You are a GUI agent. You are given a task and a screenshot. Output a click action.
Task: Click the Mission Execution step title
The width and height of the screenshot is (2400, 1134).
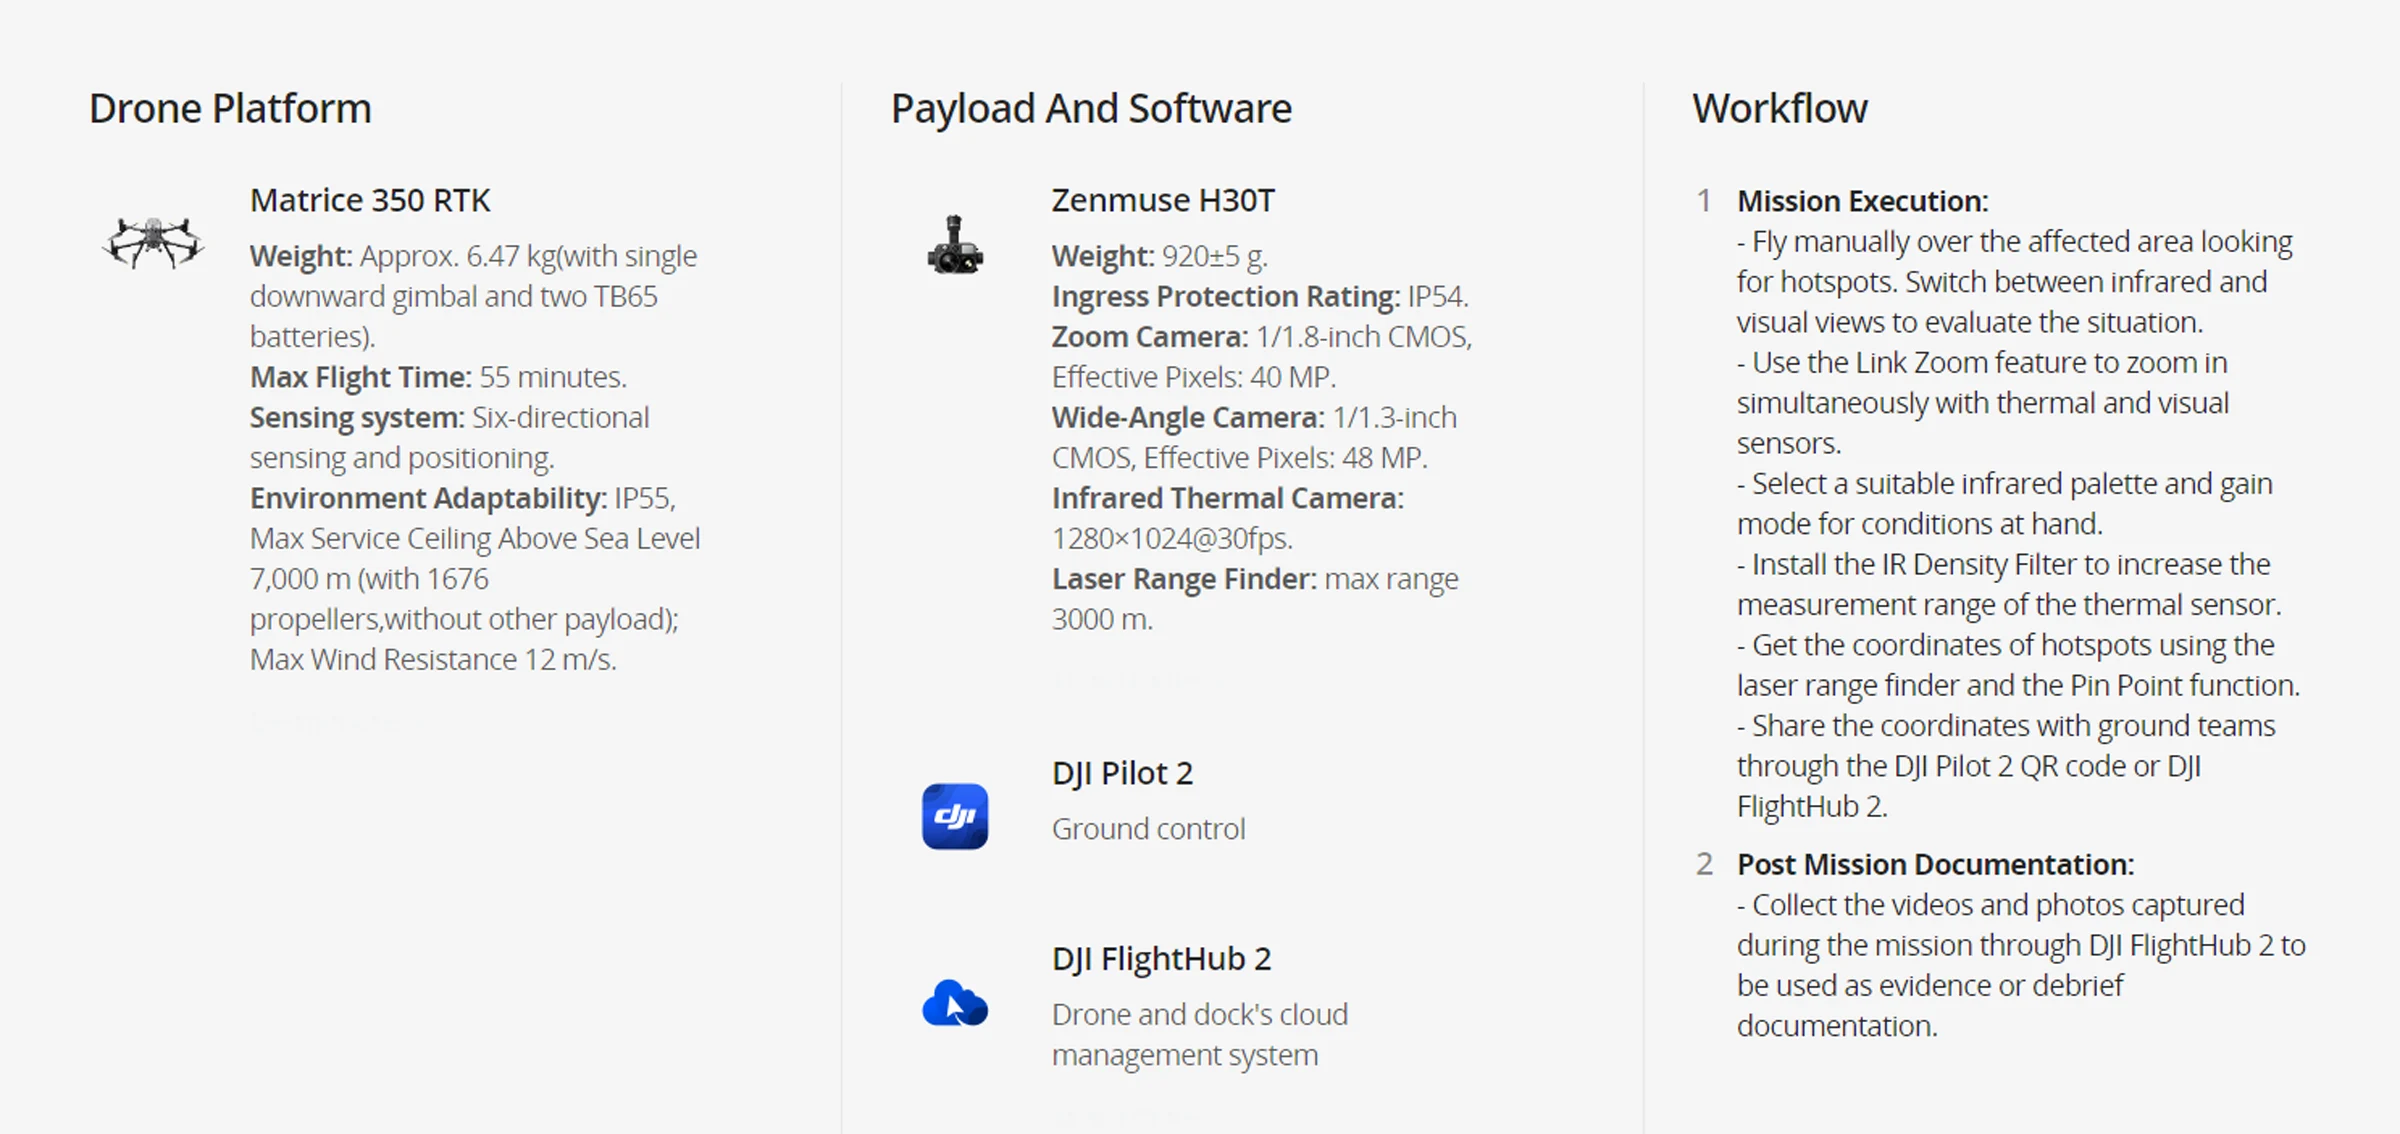coord(1862,201)
